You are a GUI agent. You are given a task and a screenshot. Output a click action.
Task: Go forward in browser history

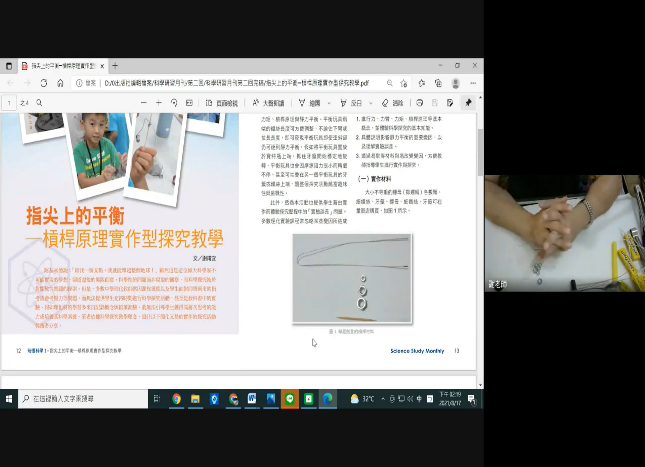pos(27,83)
